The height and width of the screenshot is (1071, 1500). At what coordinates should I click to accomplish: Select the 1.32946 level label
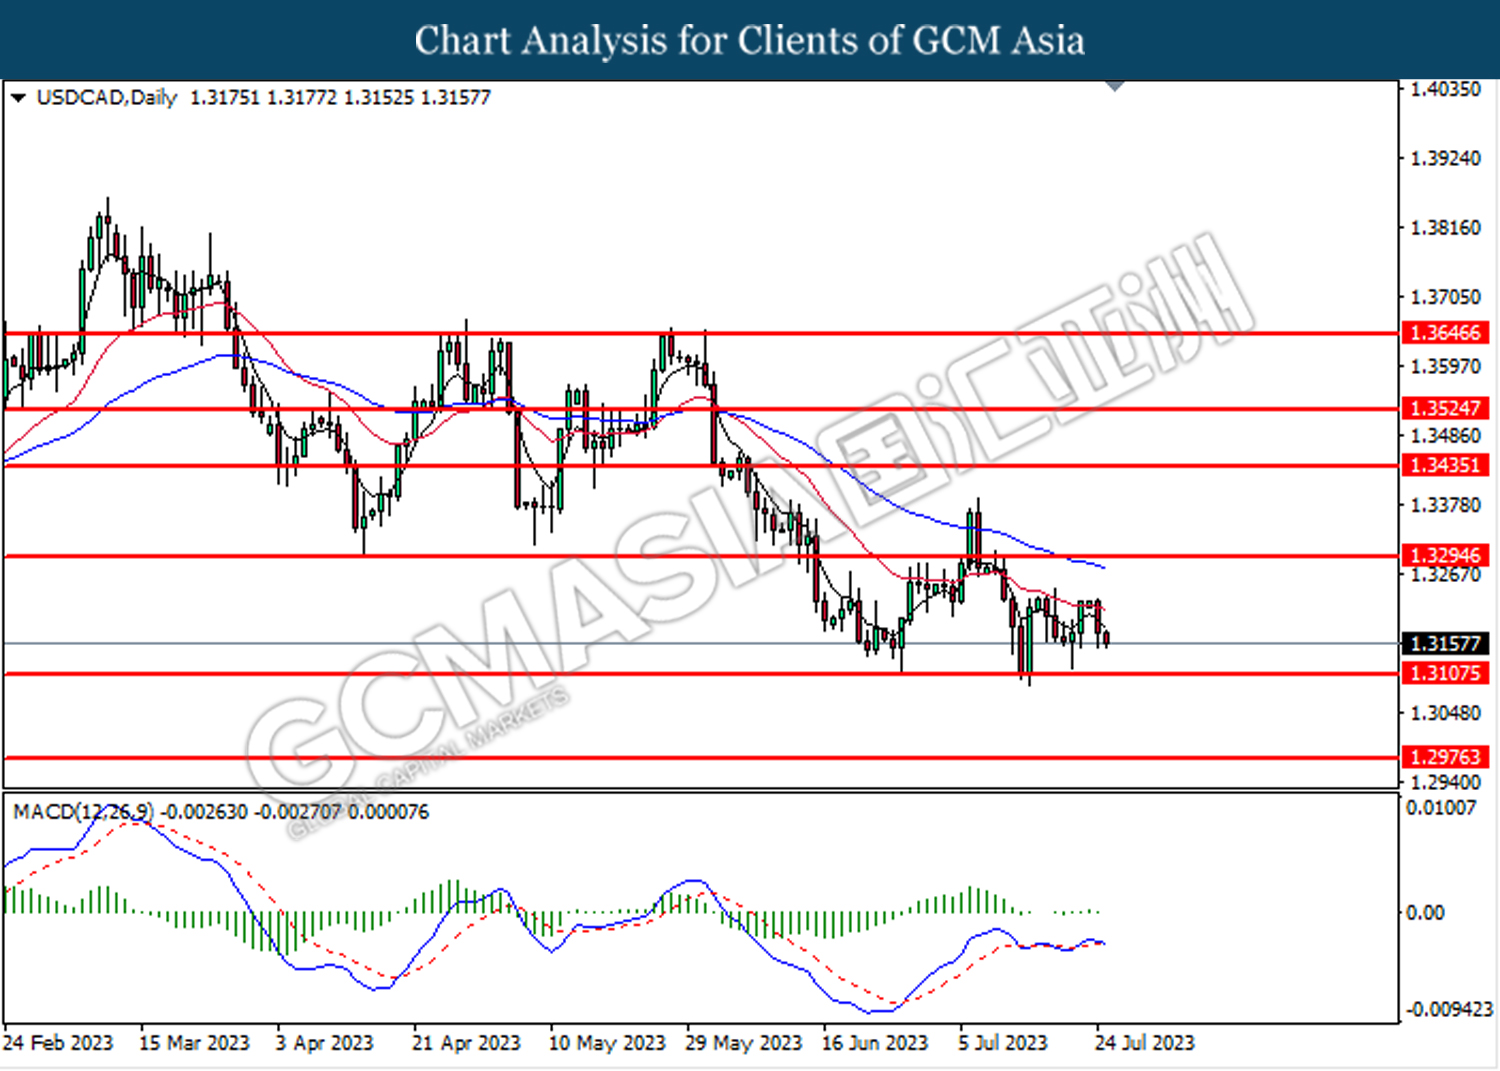point(1445,555)
